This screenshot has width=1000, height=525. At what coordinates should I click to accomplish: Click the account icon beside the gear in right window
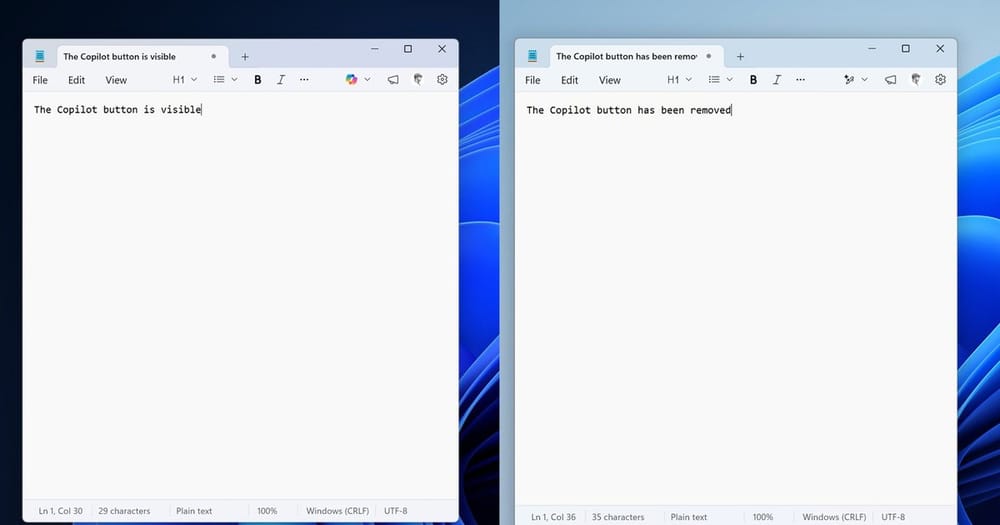pyautogui.click(x=916, y=79)
